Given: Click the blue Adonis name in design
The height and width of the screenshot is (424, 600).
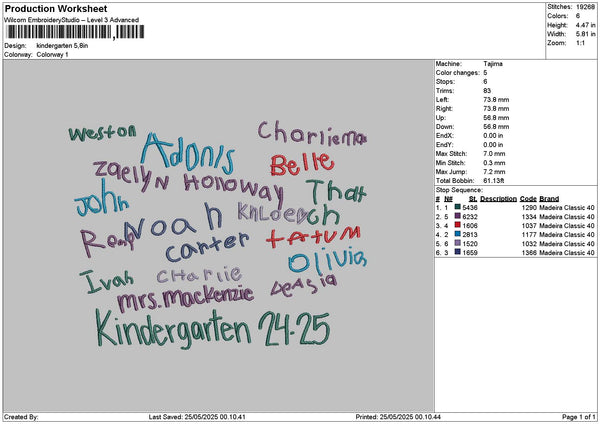Looking at the screenshot, I should point(188,154).
